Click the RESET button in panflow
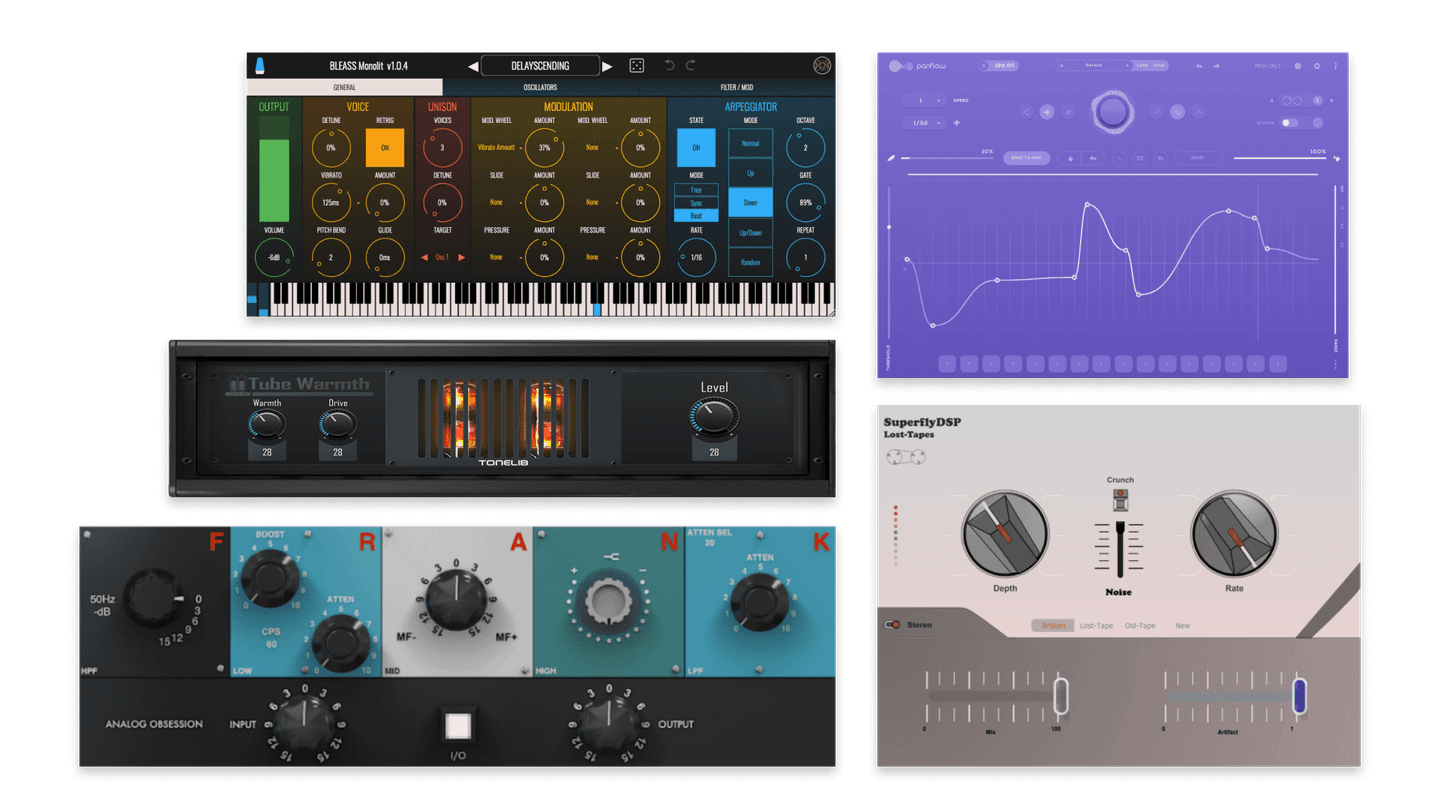The width and height of the screenshot is (1440, 810). pos(1198,158)
